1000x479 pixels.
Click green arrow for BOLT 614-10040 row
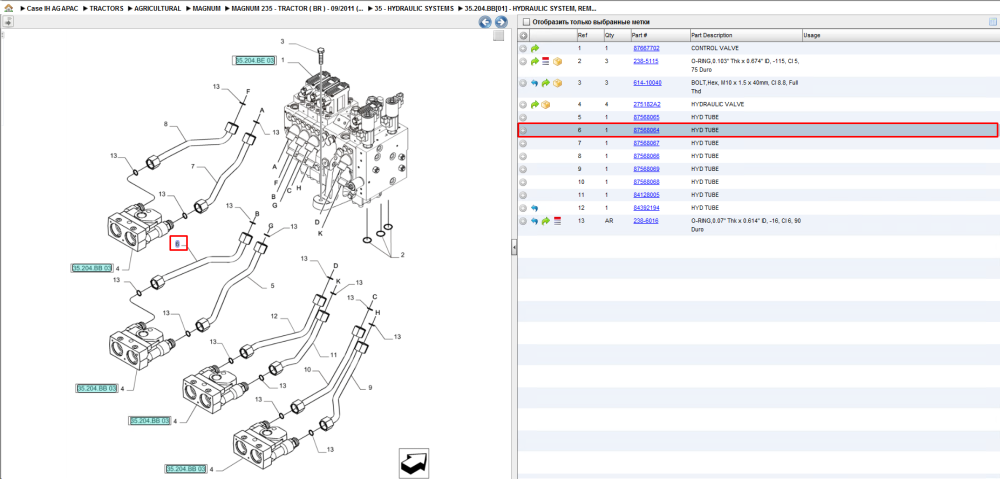[x=546, y=83]
